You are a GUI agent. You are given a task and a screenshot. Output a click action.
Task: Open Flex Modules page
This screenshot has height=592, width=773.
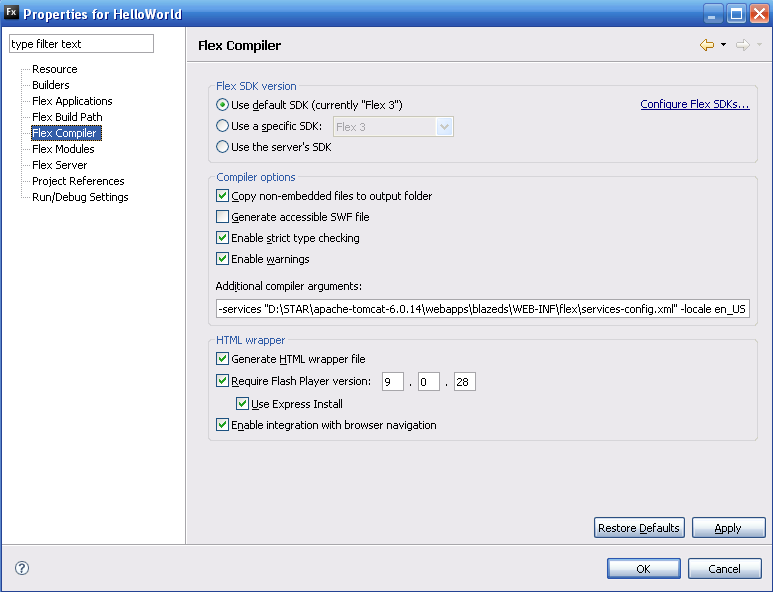[x=63, y=149]
